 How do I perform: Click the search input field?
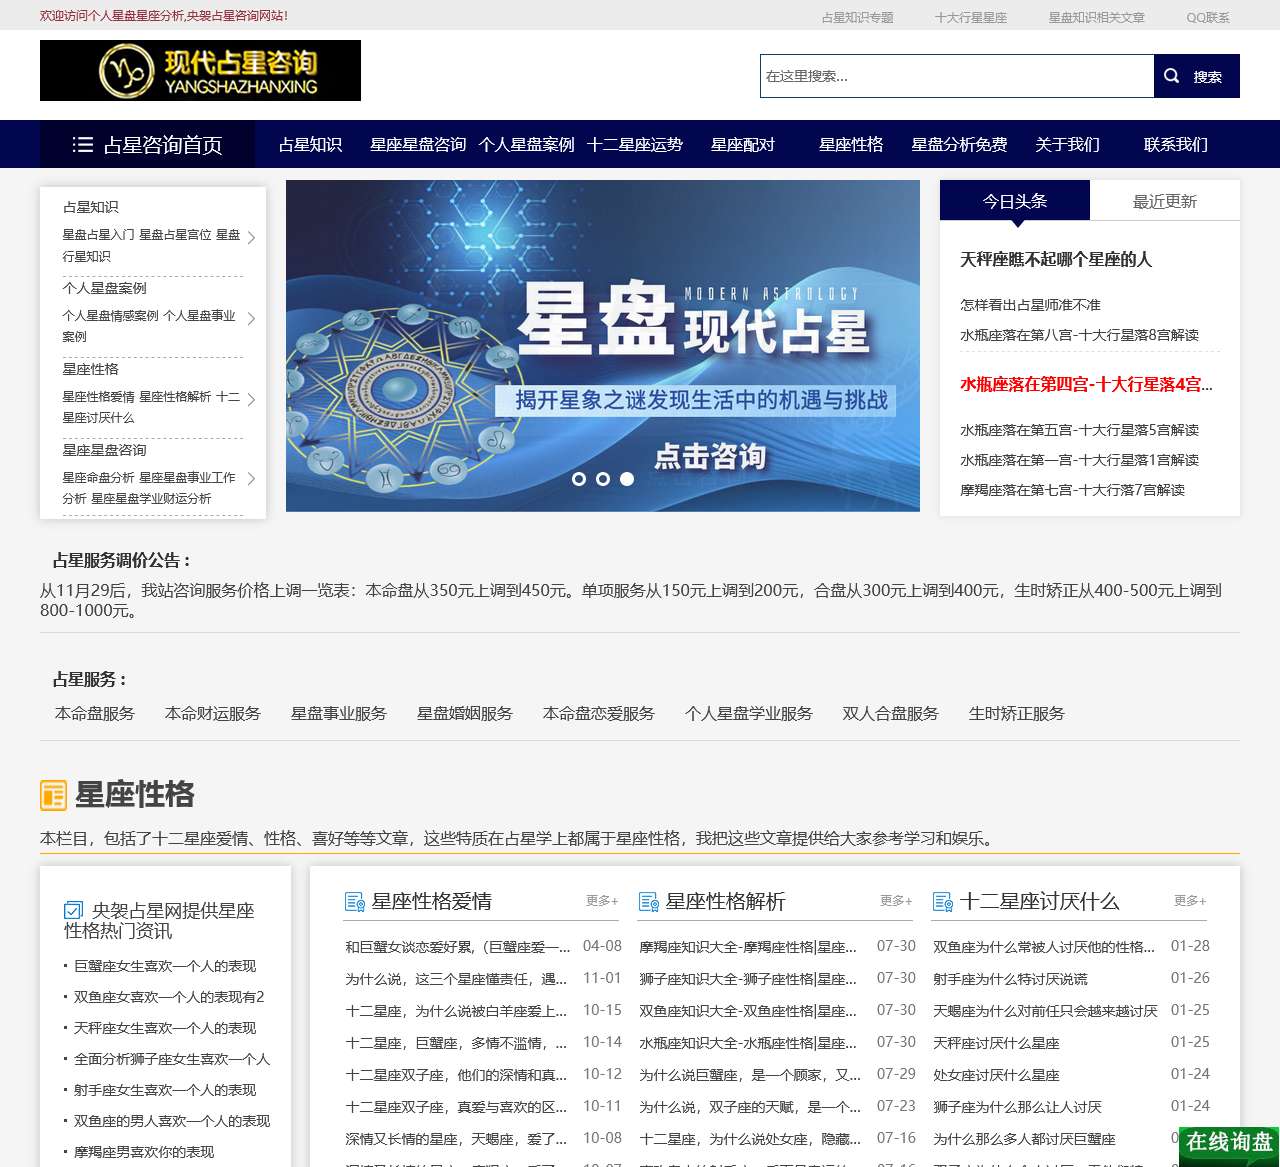pyautogui.click(x=957, y=76)
